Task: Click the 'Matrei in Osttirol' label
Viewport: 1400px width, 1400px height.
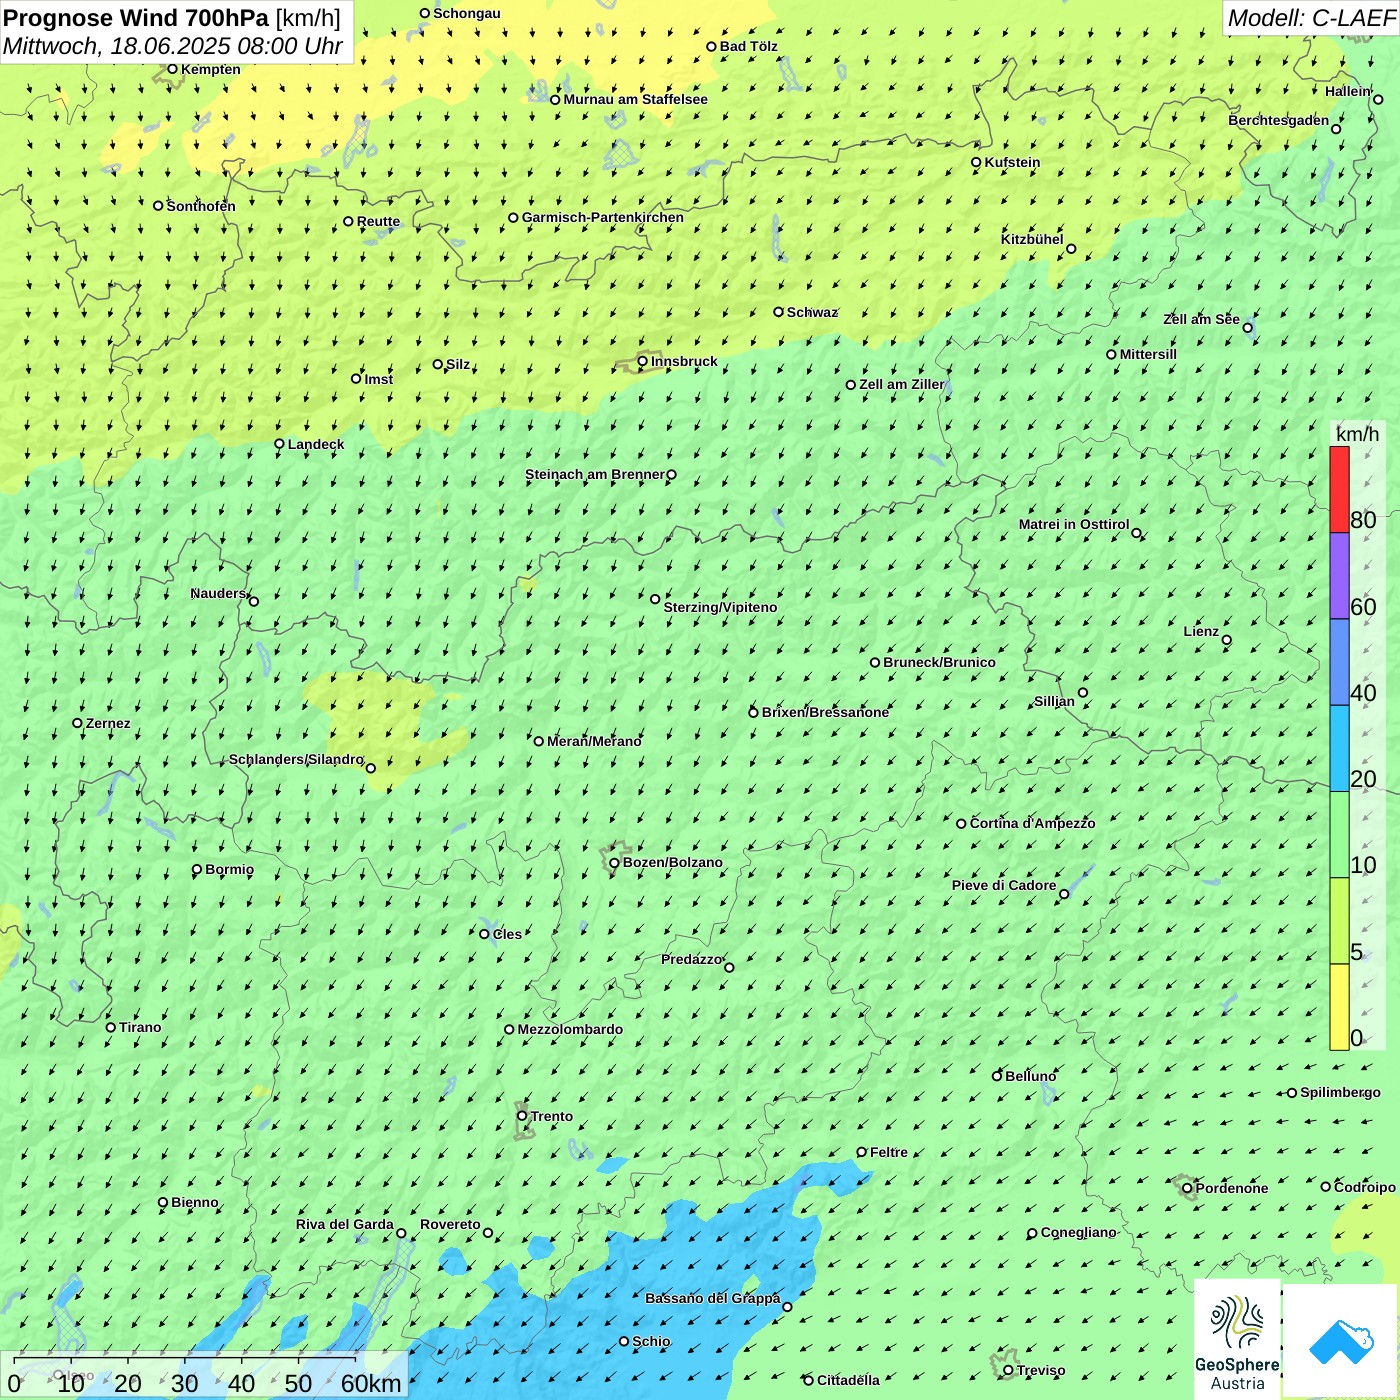Action: click(1074, 524)
